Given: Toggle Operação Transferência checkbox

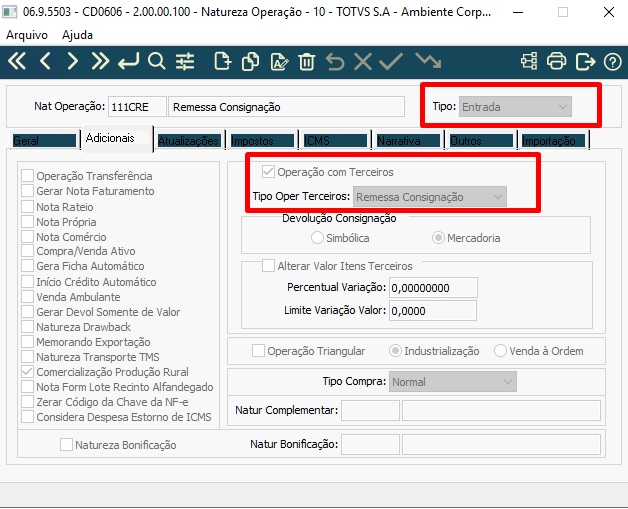Looking at the screenshot, I should tap(28, 175).
